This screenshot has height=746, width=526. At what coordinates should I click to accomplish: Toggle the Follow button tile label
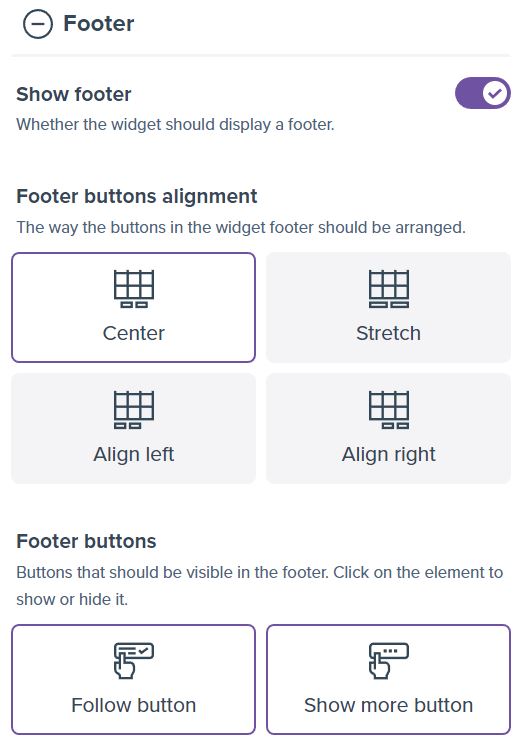click(x=134, y=705)
